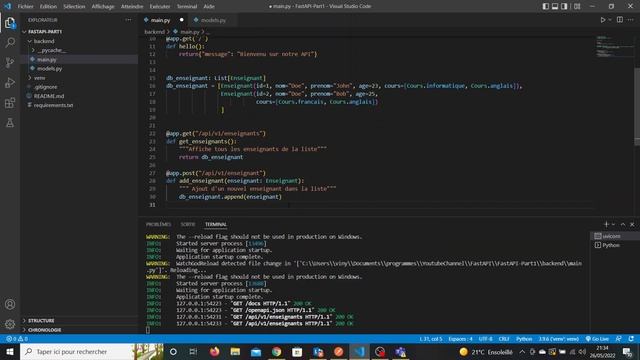The height and width of the screenshot is (360, 640).
Task: Open the Source Control view
Action: tap(10, 62)
